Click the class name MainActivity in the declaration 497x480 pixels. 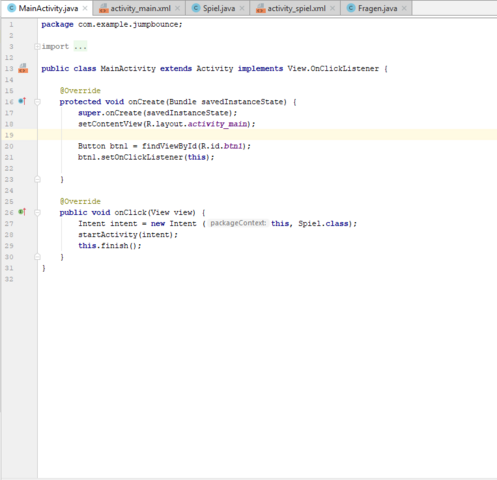click(128, 69)
